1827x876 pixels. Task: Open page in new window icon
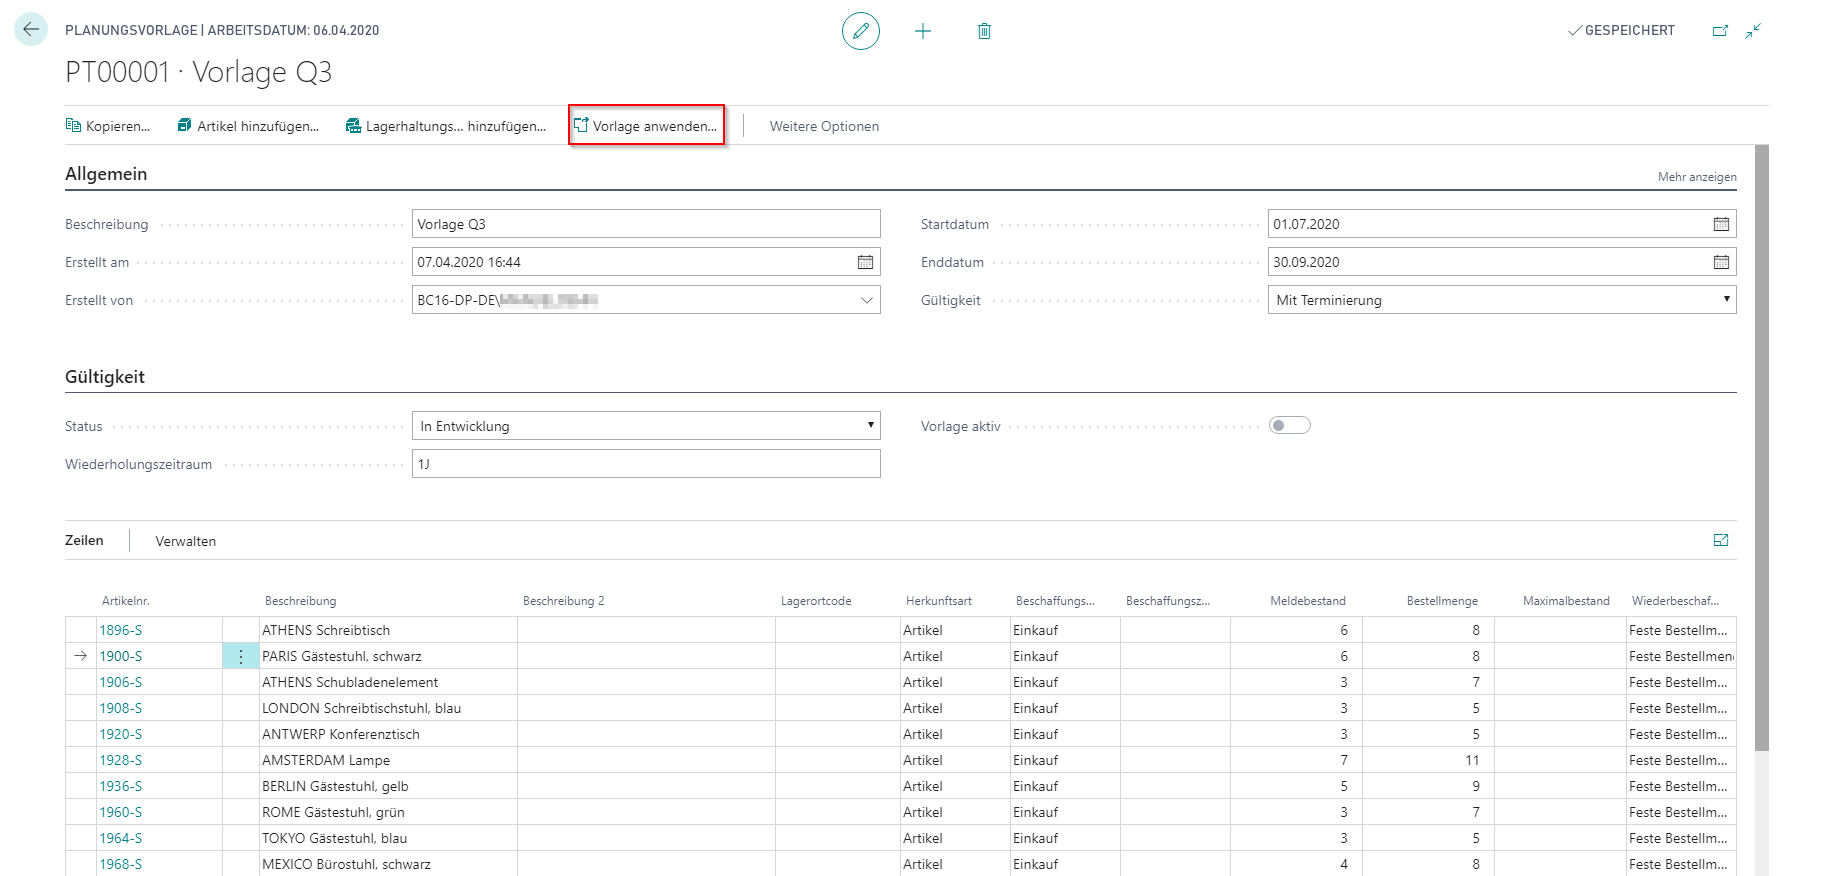(1720, 31)
